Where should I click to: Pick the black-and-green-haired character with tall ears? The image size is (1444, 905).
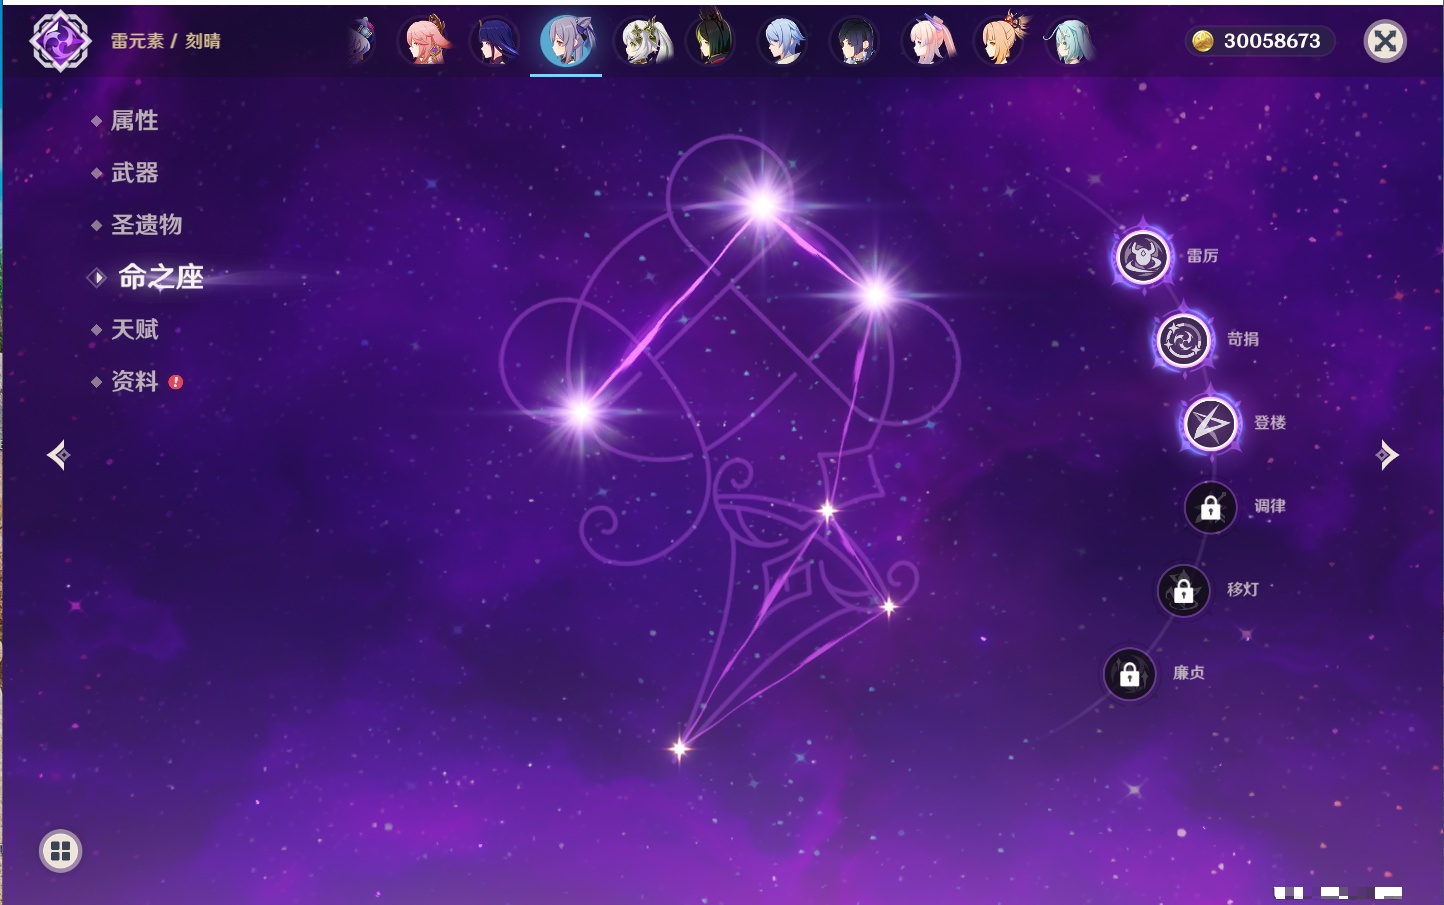[x=711, y=41]
